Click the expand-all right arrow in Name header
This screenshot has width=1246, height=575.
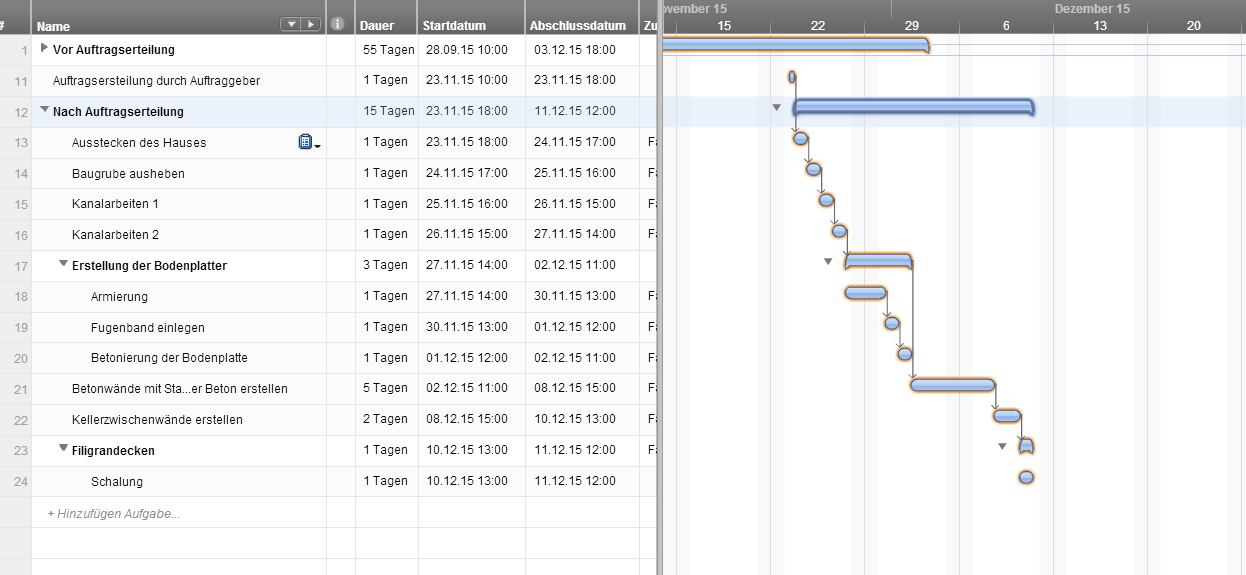[x=311, y=24]
